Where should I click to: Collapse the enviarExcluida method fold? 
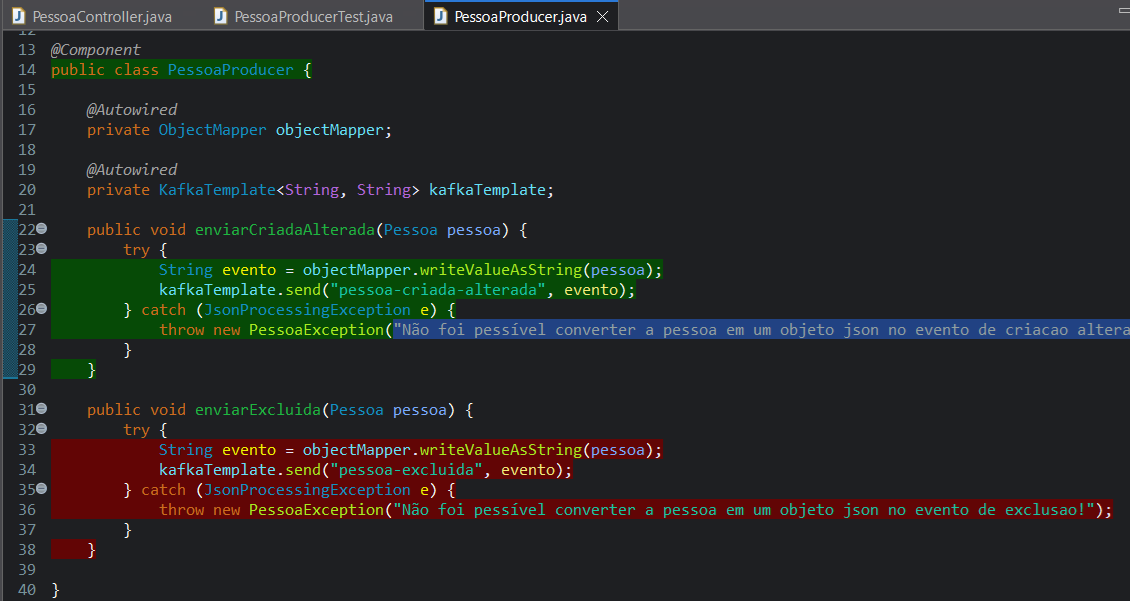[41, 409]
